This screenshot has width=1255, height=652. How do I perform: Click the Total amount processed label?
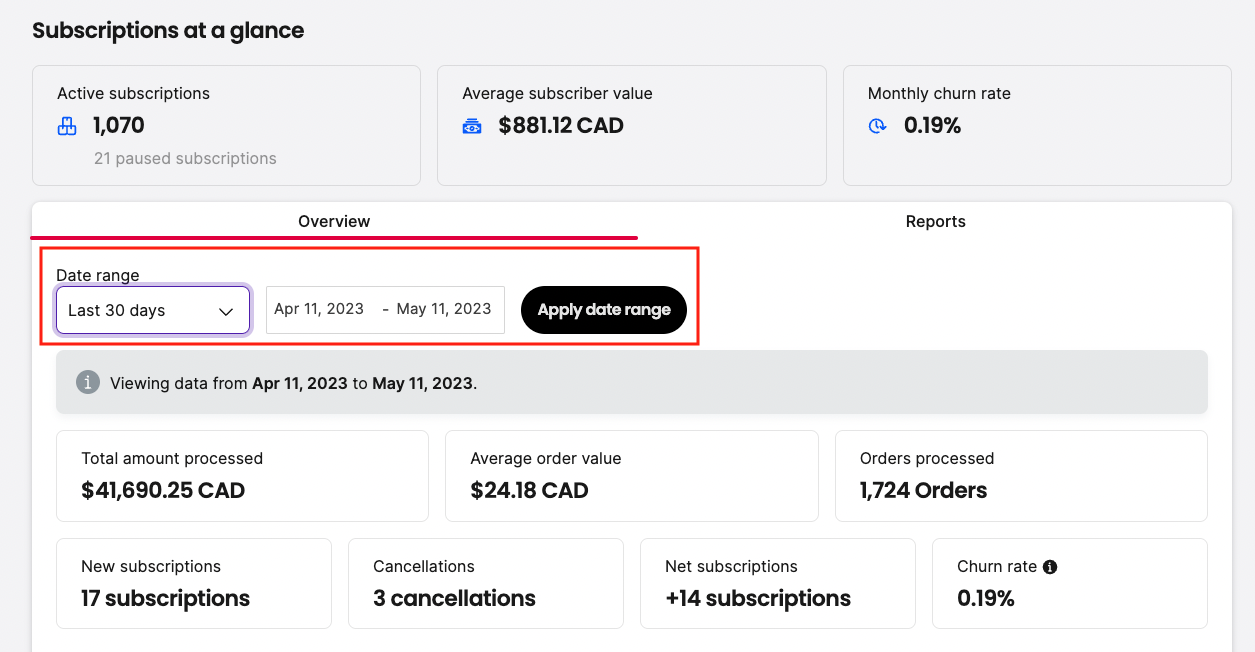coord(172,458)
